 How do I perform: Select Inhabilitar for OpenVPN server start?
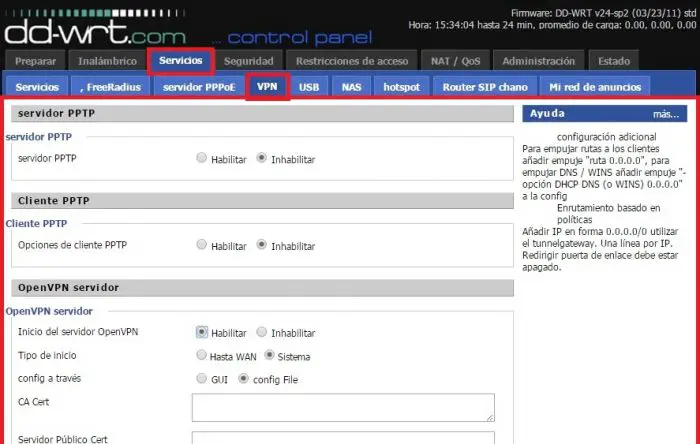[x=262, y=332]
